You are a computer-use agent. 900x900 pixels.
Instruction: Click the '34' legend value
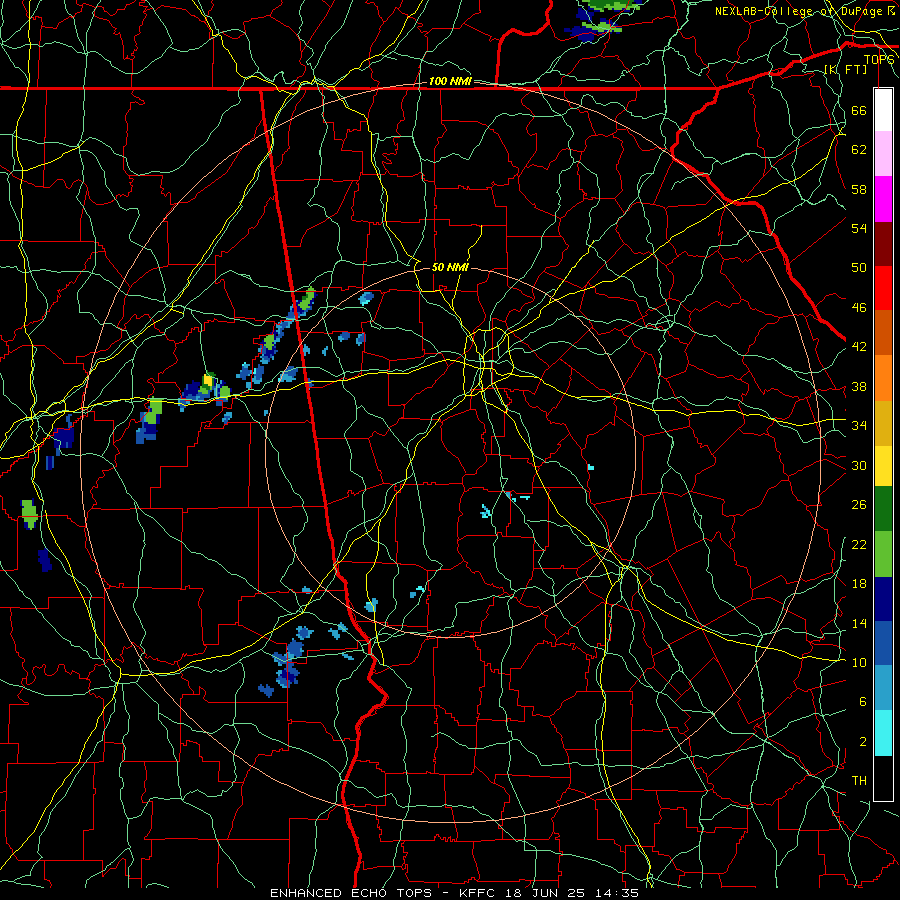click(x=859, y=425)
